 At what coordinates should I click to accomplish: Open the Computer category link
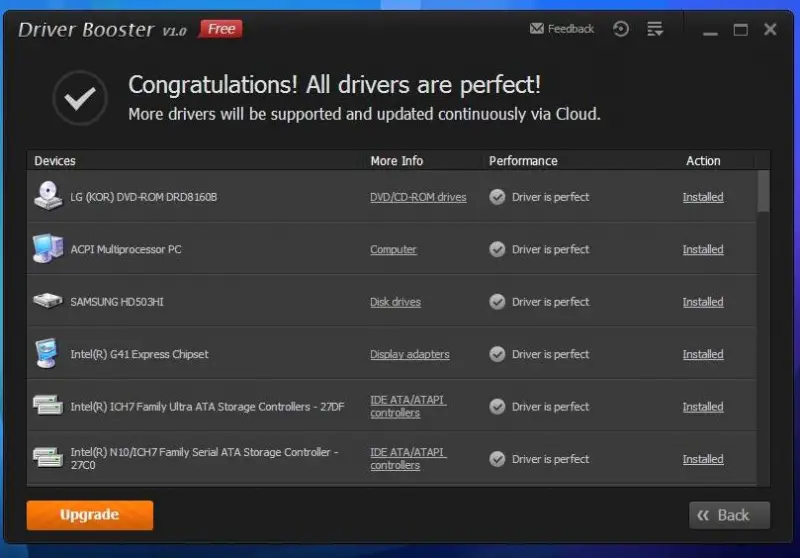[x=393, y=249]
